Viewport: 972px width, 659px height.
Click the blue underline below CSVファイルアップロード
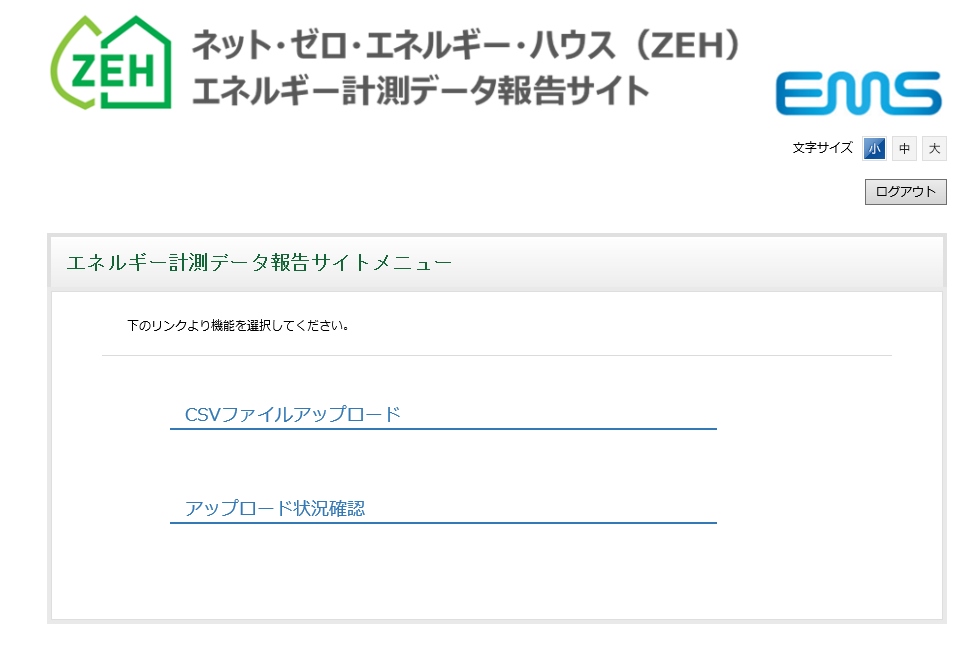[443, 428]
